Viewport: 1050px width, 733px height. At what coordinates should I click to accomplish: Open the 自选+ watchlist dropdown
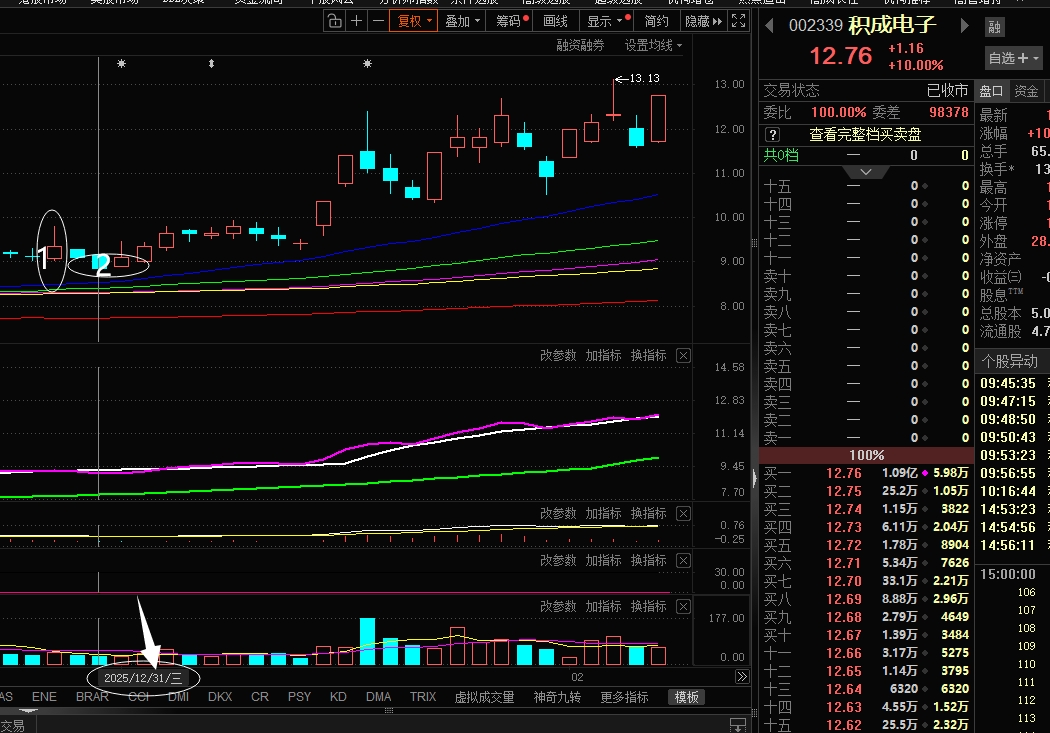(1014, 58)
